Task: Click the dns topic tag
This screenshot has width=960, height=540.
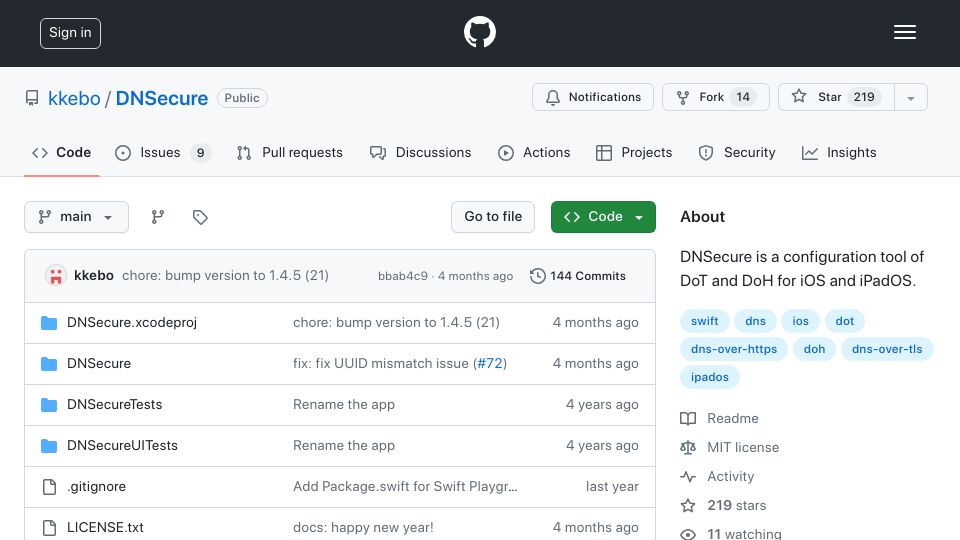Action: click(x=756, y=321)
